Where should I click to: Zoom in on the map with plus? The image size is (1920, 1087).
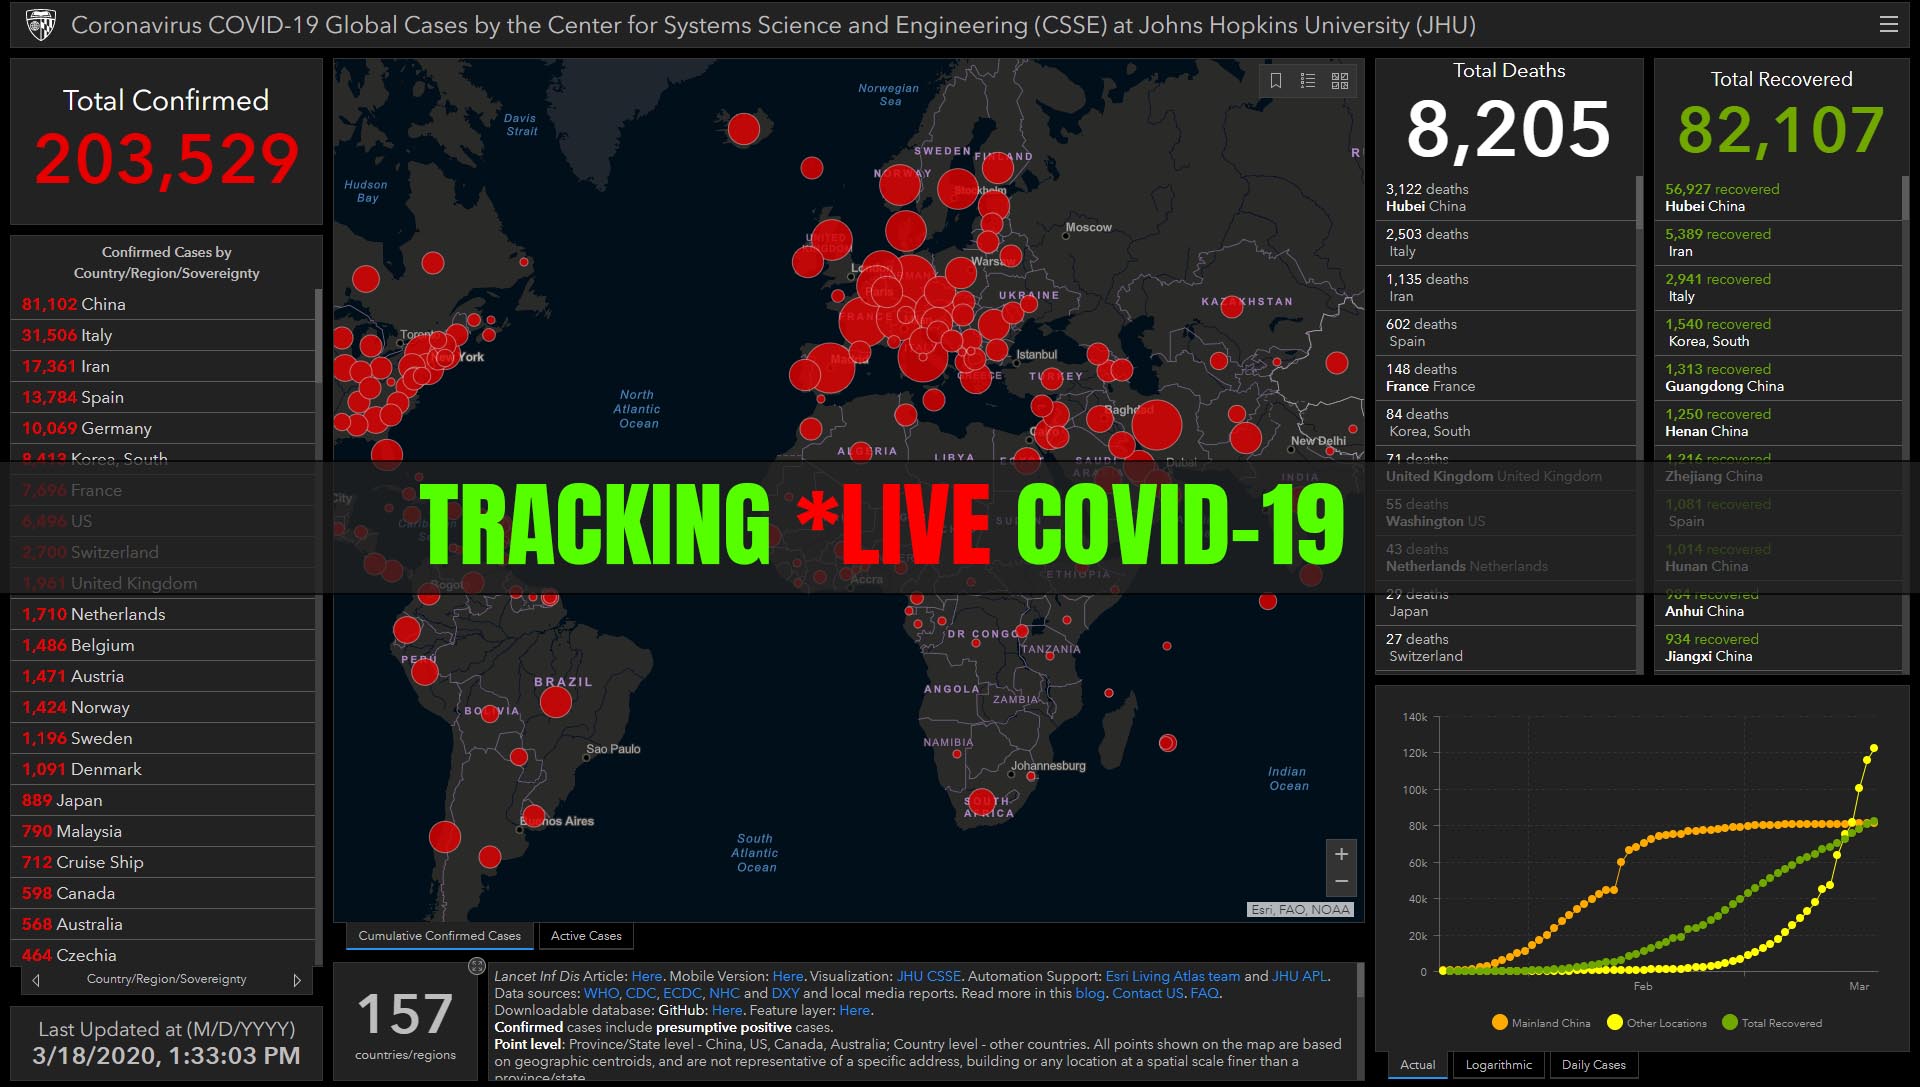pos(1341,854)
